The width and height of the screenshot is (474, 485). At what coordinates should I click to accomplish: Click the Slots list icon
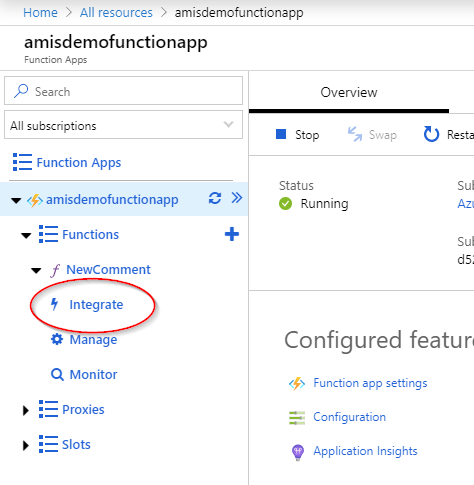pyautogui.click(x=48, y=444)
